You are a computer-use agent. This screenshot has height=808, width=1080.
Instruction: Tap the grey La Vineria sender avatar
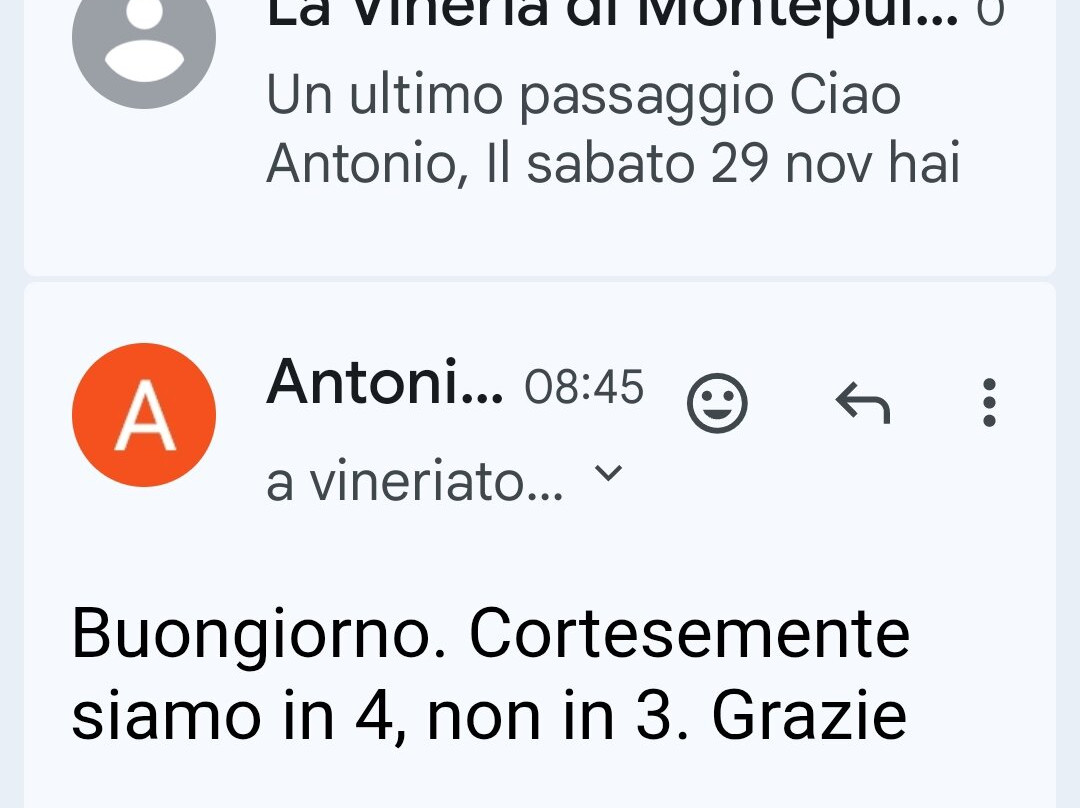pyautogui.click(x=144, y=40)
